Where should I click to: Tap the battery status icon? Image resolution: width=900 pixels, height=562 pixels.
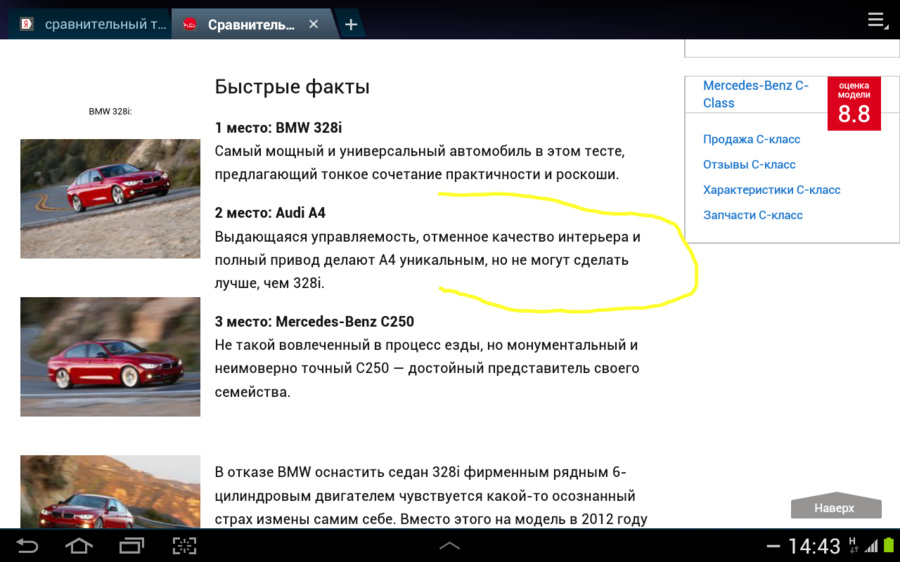(x=889, y=545)
